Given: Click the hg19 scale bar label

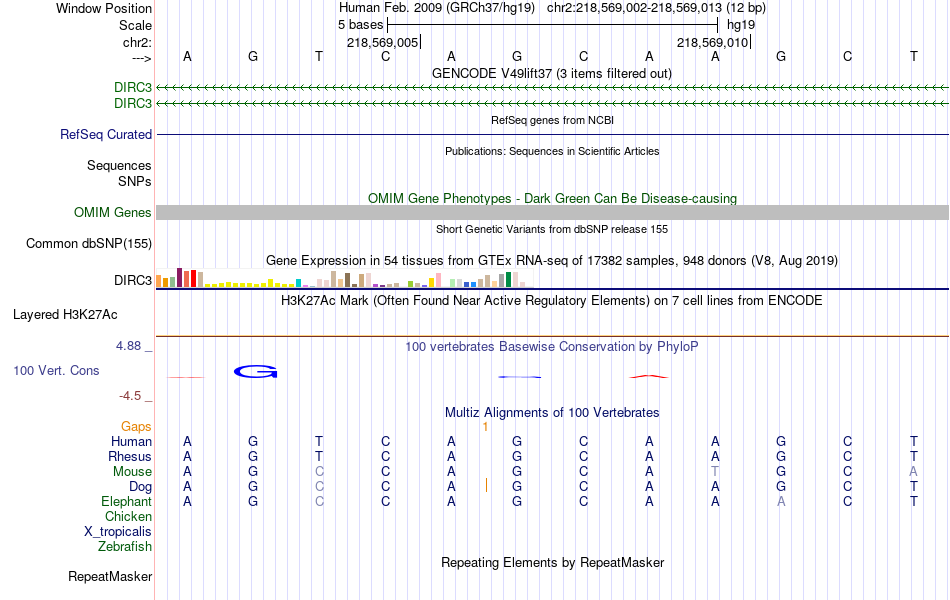Looking at the screenshot, I should [x=741, y=25].
